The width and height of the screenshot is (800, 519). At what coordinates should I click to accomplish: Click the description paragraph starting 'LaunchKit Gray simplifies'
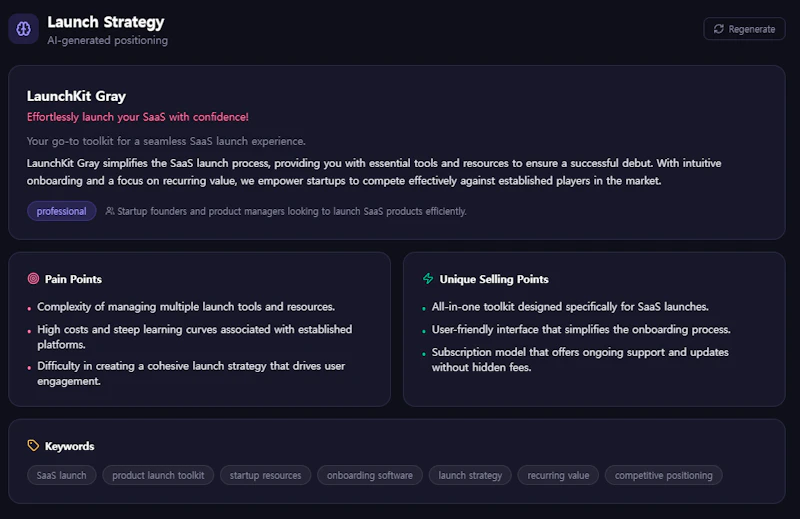point(374,172)
